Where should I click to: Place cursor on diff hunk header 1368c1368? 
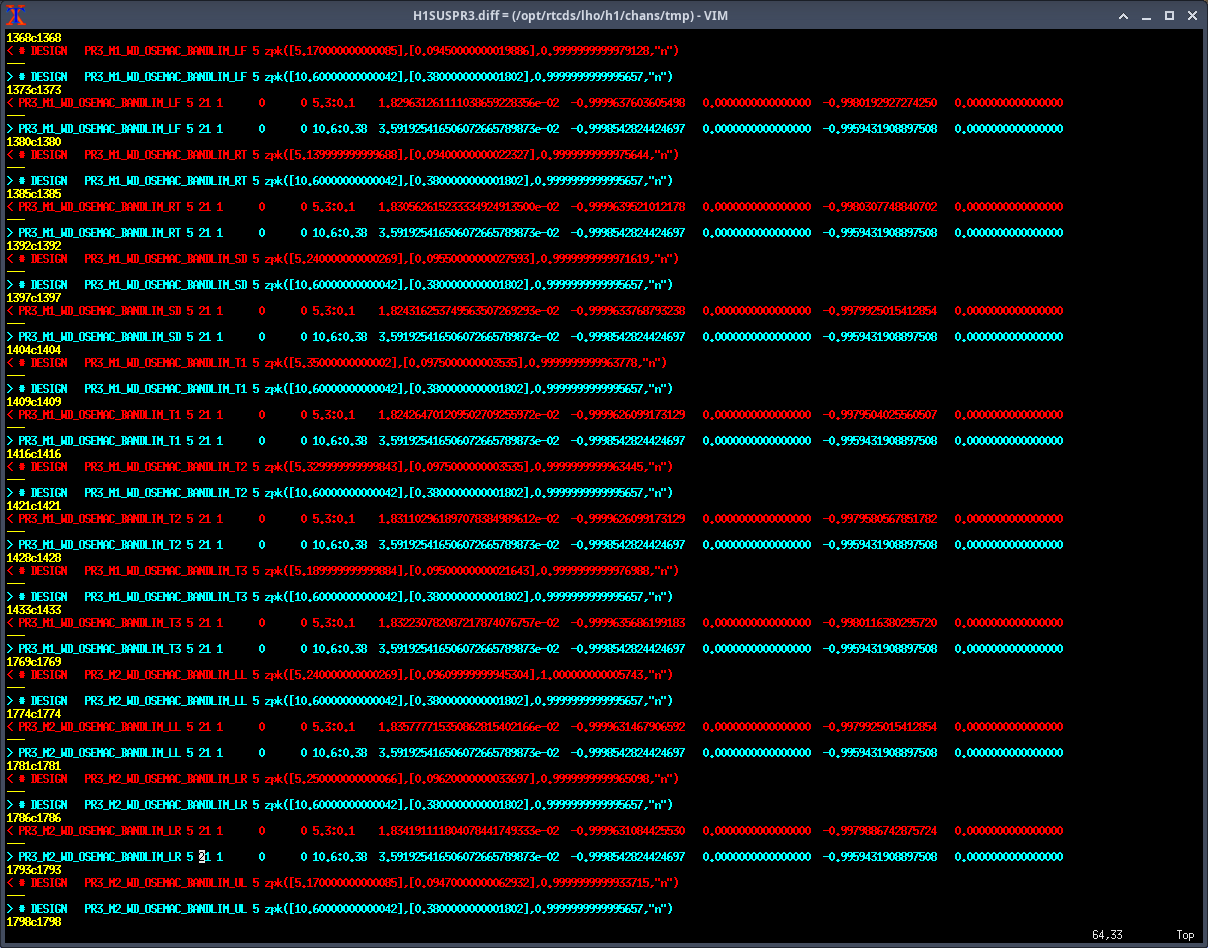[27, 37]
